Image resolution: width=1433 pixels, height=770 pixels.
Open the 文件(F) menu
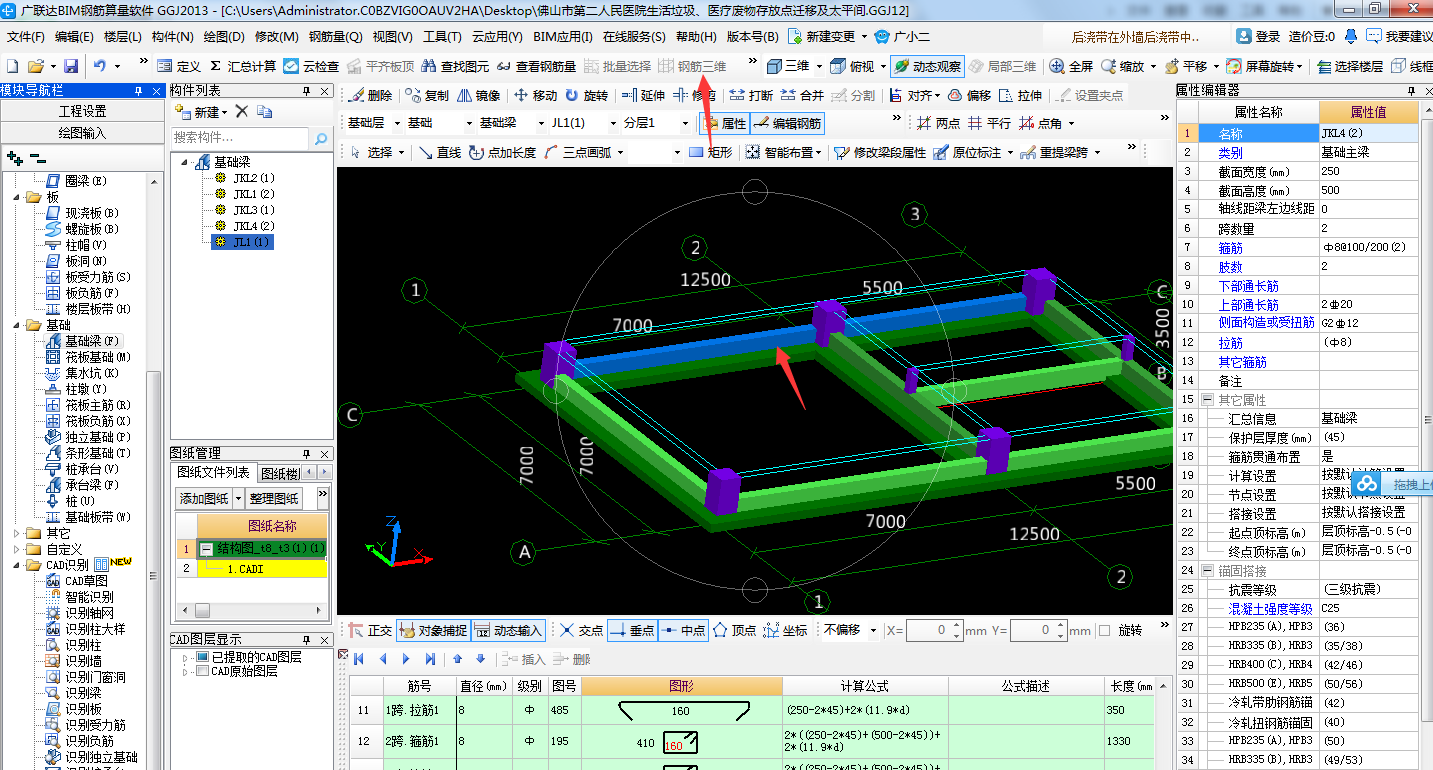click(26, 37)
